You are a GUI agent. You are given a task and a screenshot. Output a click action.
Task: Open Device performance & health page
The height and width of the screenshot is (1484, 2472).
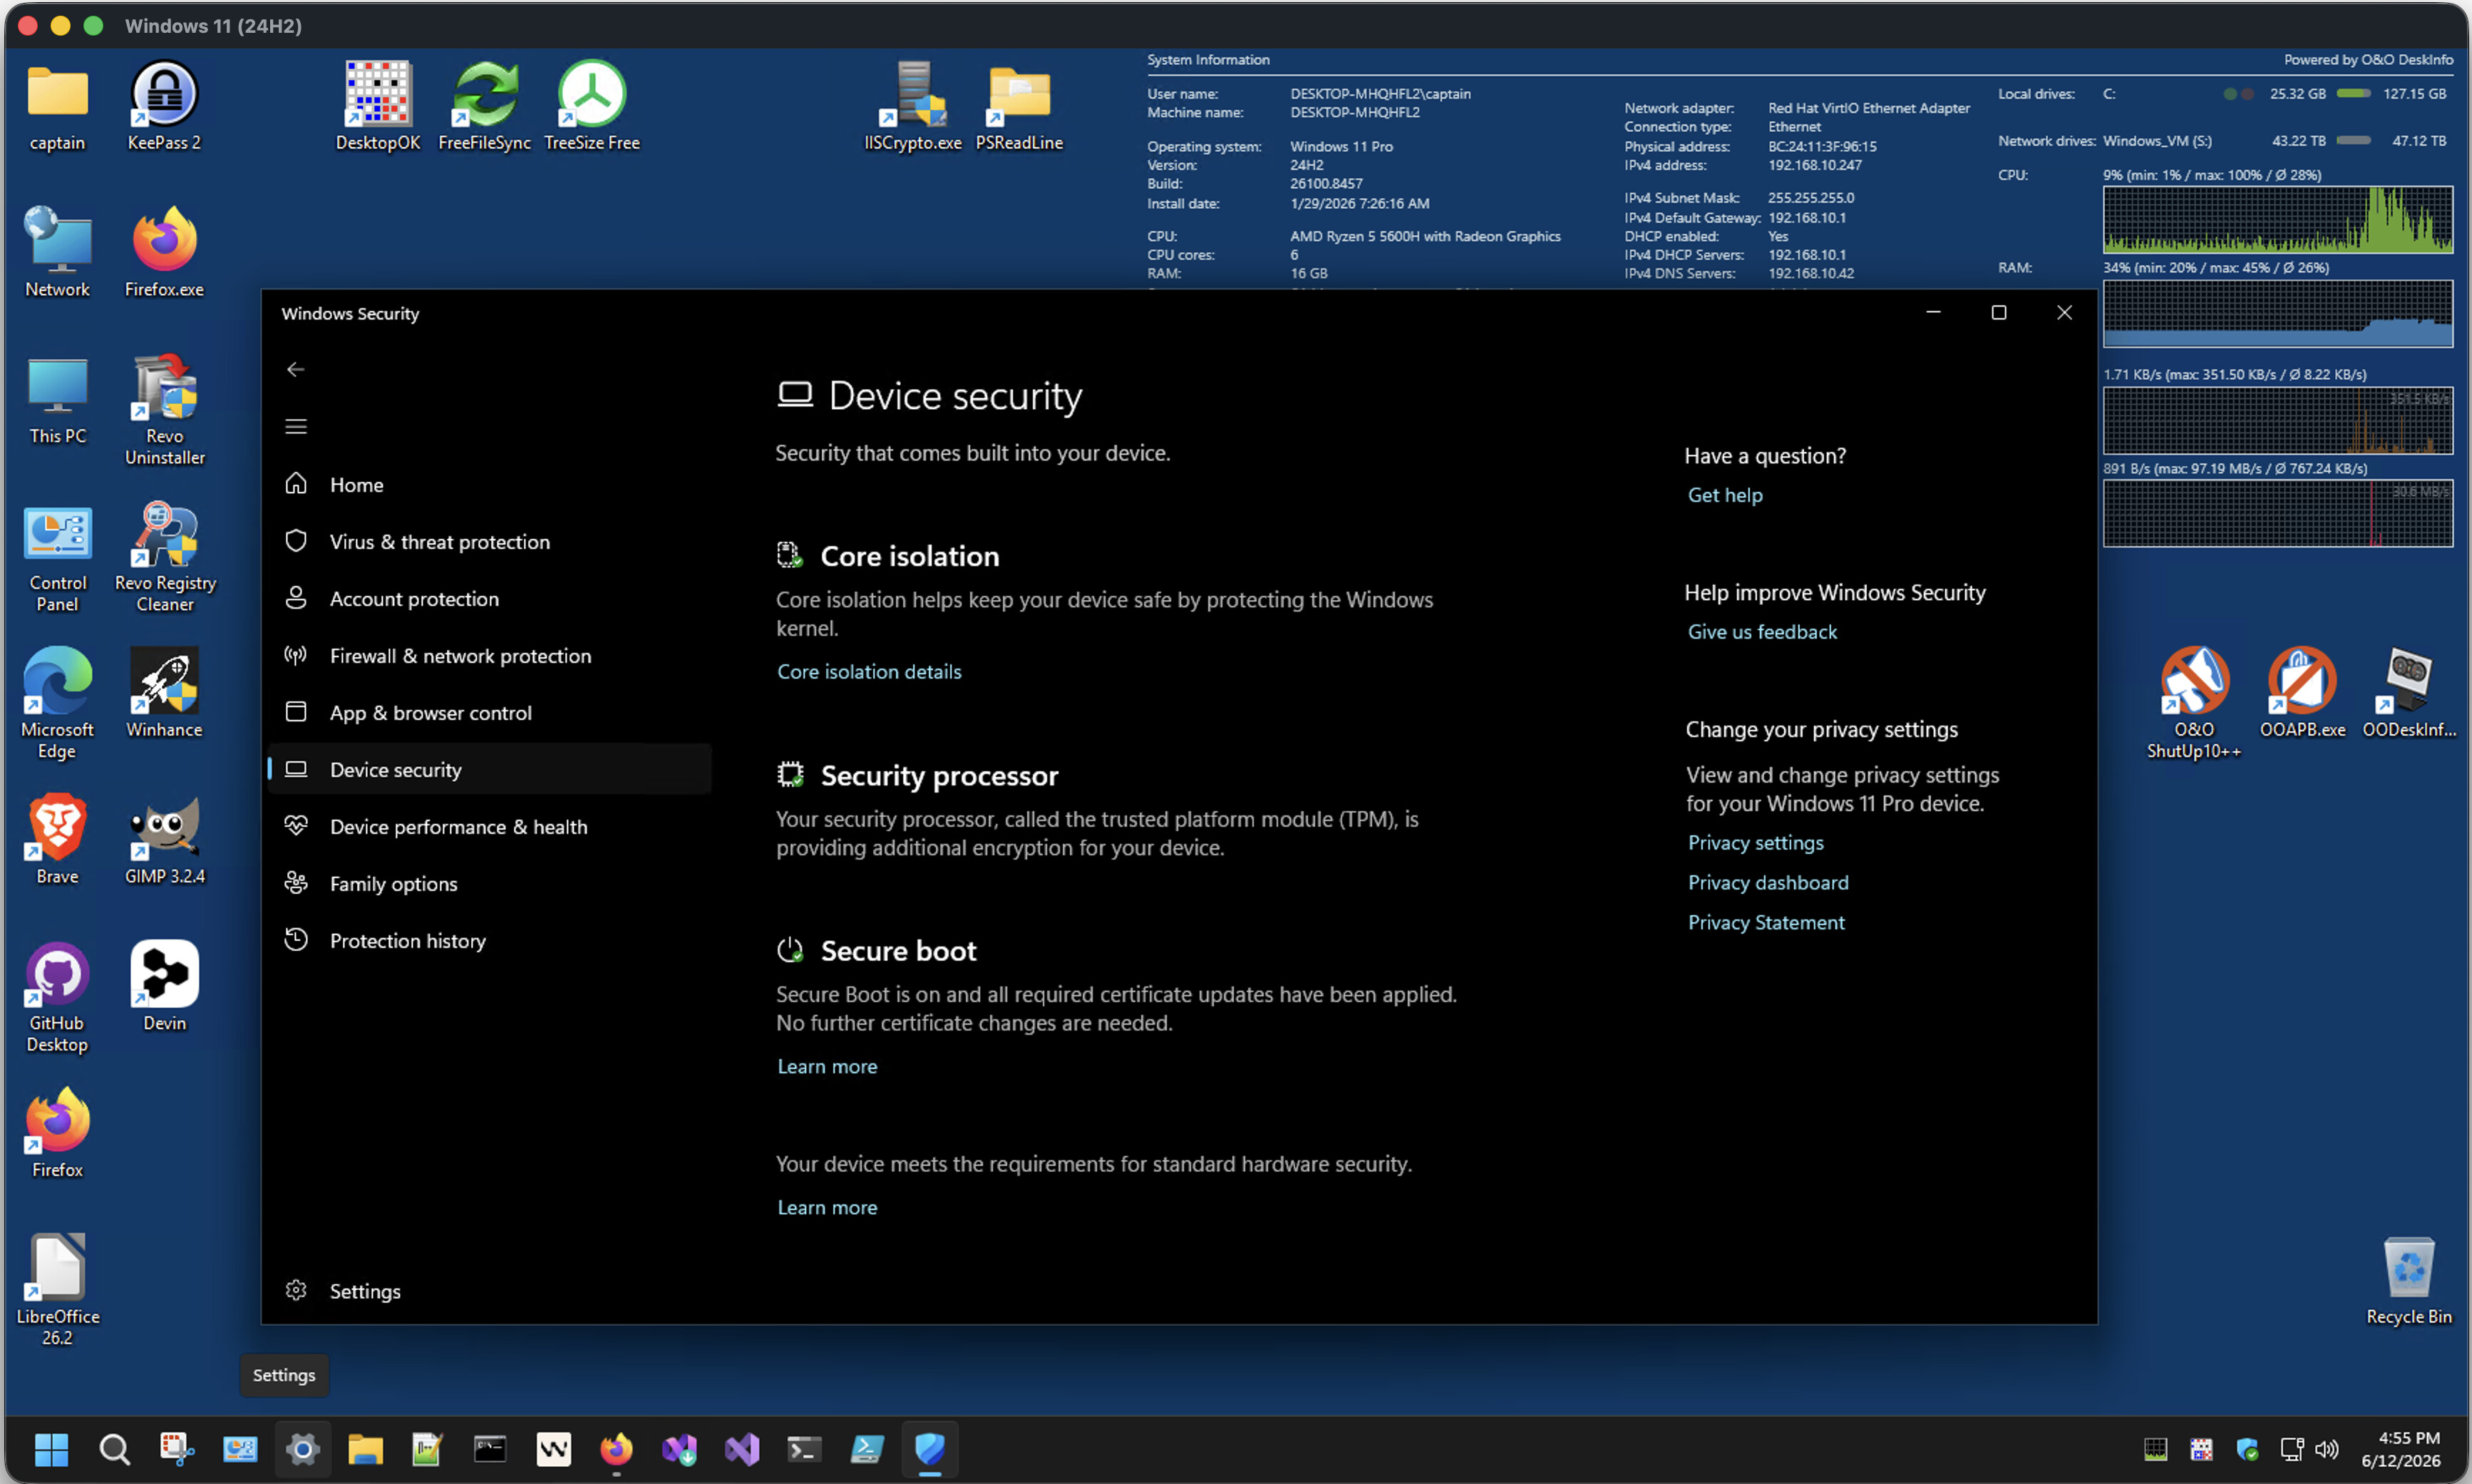[x=490, y=826]
